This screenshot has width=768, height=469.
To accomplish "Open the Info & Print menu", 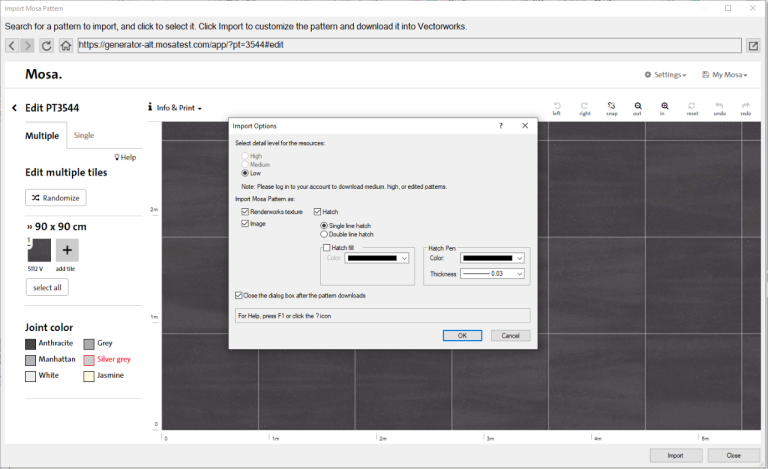I will point(175,107).
